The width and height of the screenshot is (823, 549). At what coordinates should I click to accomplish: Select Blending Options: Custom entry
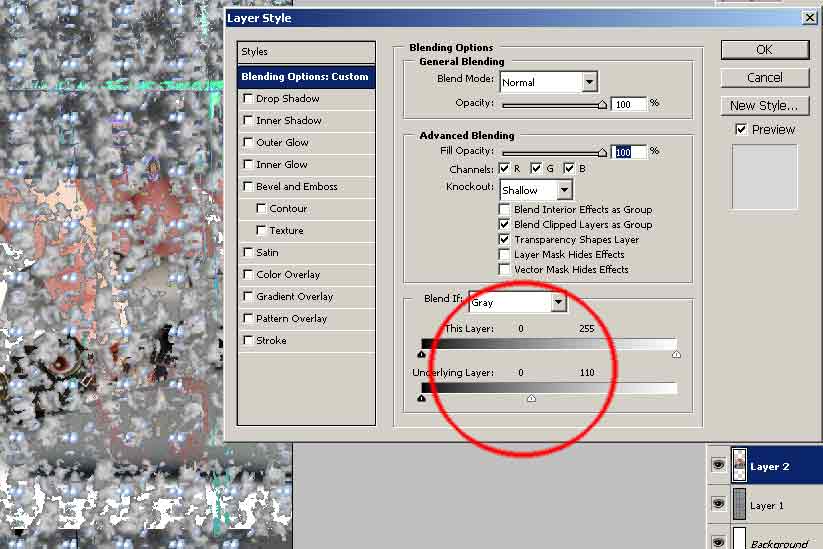click(x=306, y=77)
